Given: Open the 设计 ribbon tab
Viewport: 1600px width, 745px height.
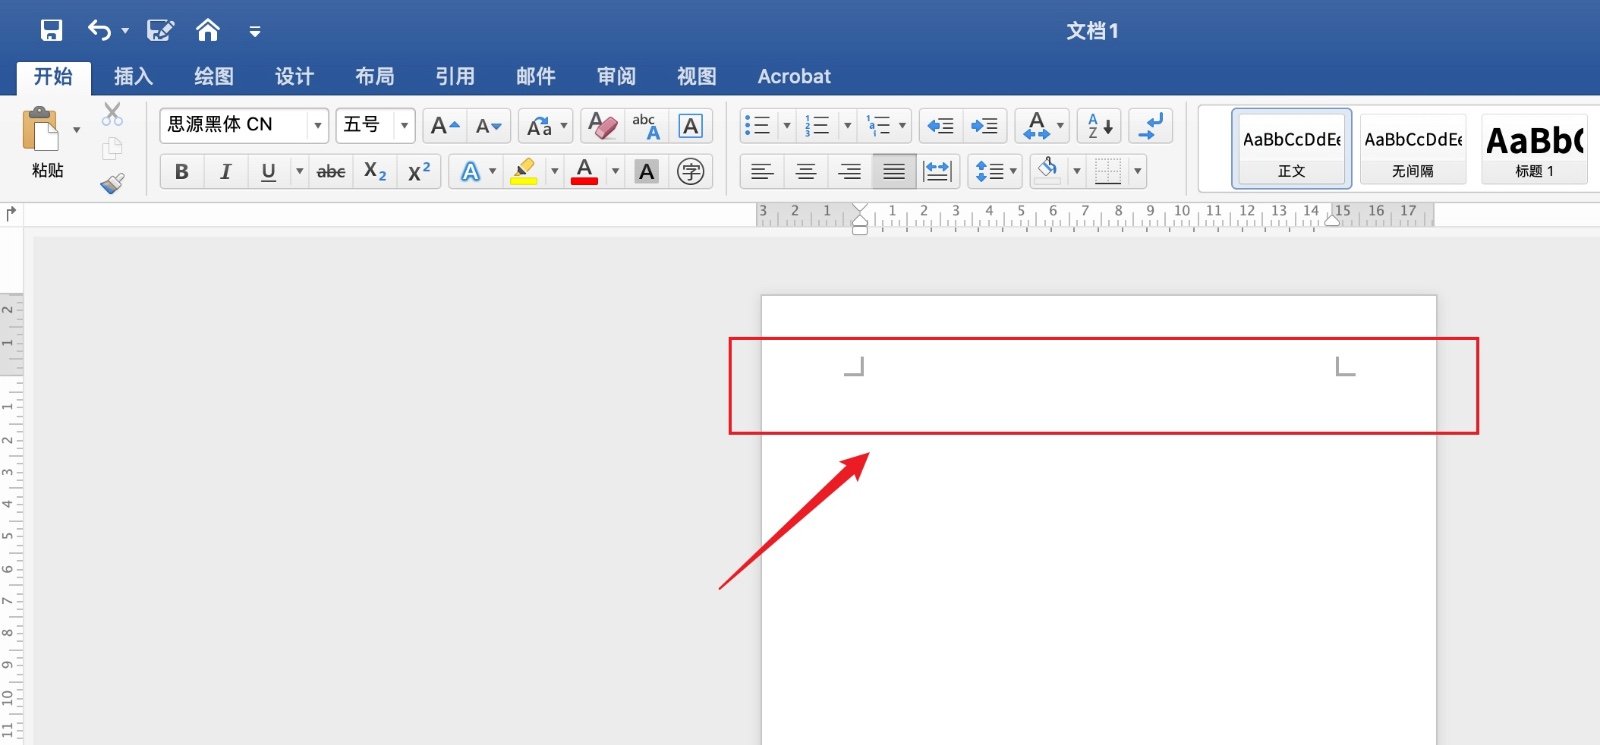Looking at the screenshot, I should 294,77.
